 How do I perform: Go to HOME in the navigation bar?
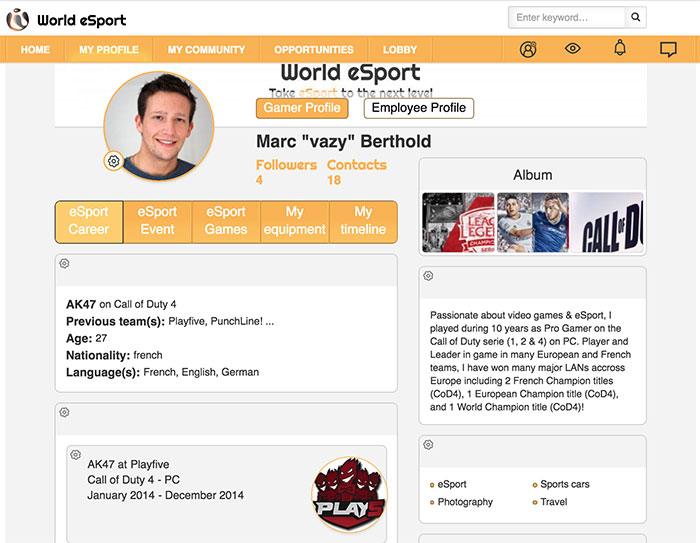coord(35,50)
